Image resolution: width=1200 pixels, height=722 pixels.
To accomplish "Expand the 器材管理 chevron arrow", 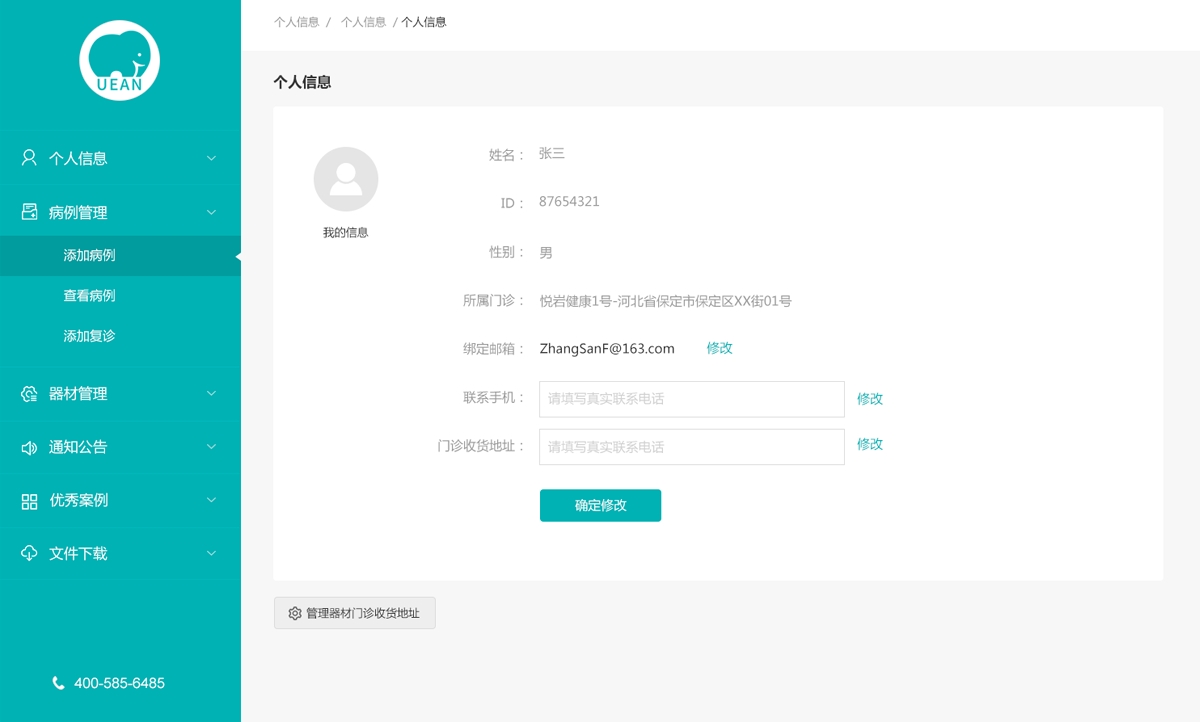I will point(211,394).
